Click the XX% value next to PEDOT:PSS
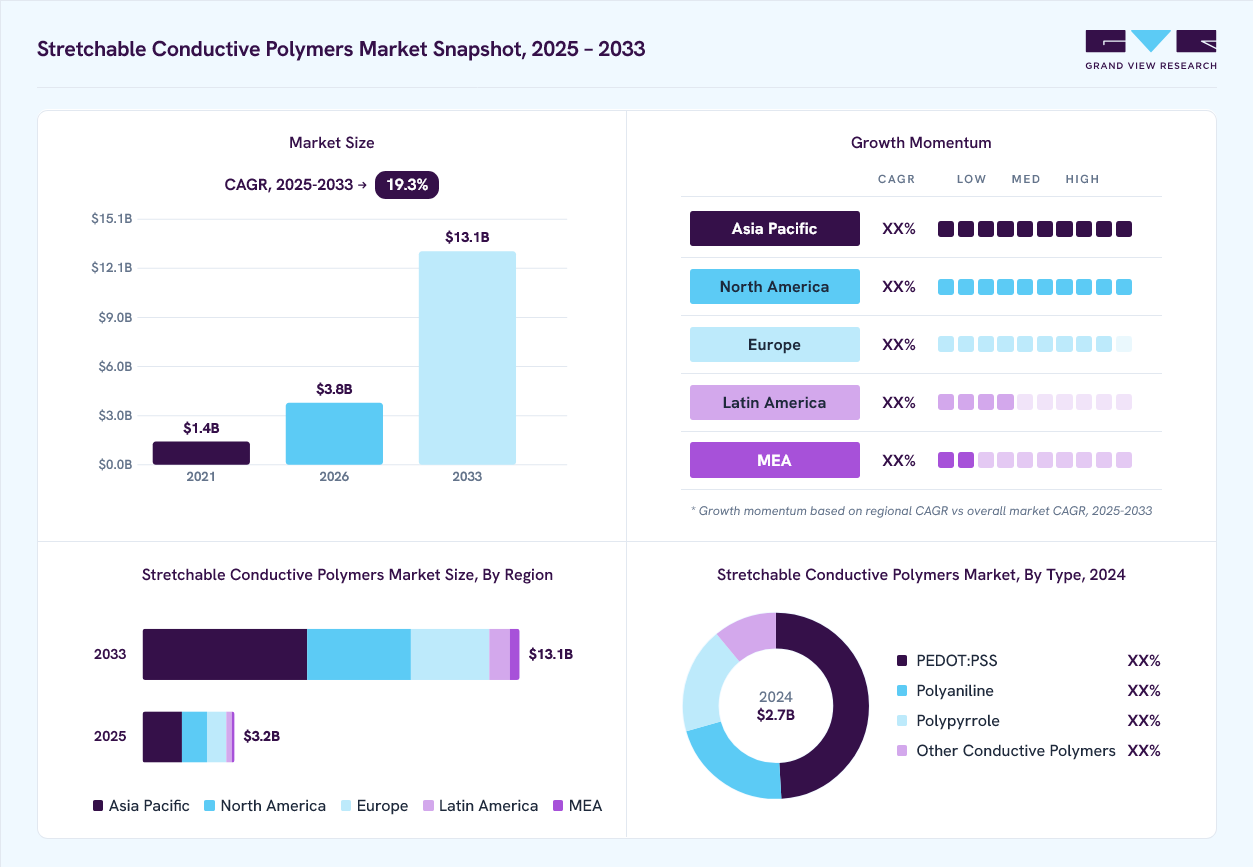The height and width of the screenshot is (867, 1253). click(1144, 661)
